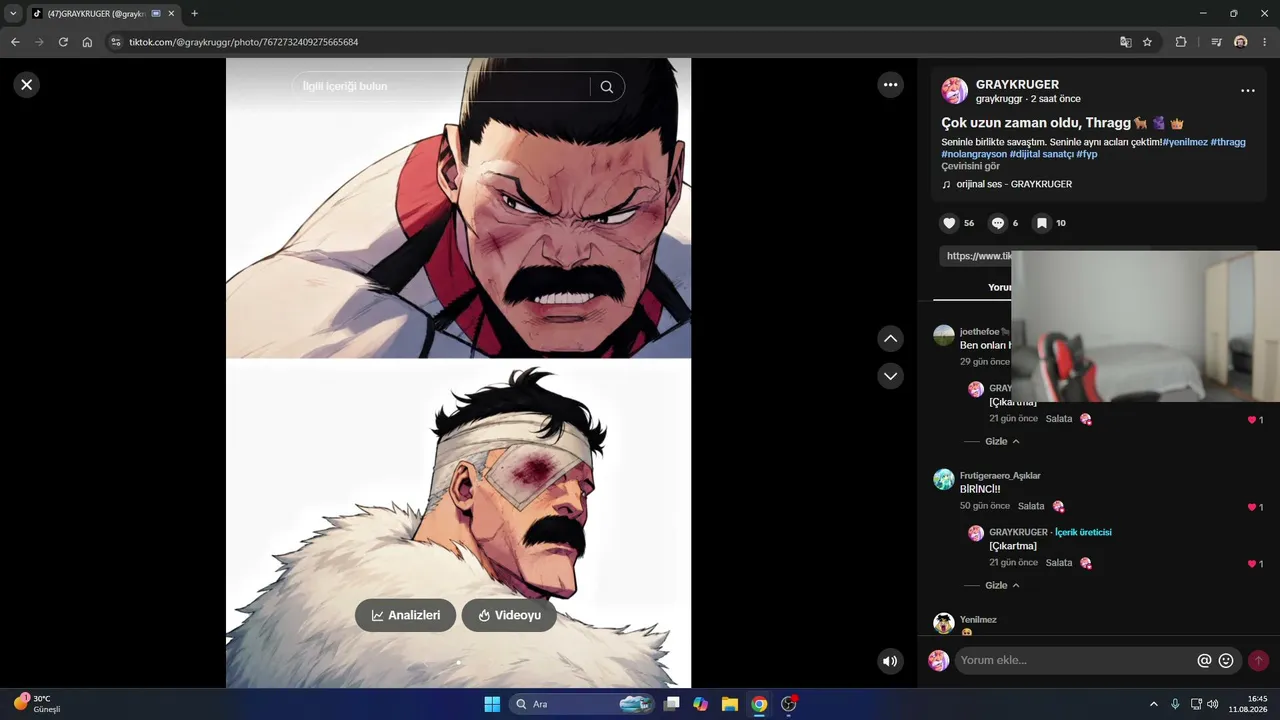Open the Google Translate icon in address bar
1280x720 pixels.
(x=1126, y=42)
